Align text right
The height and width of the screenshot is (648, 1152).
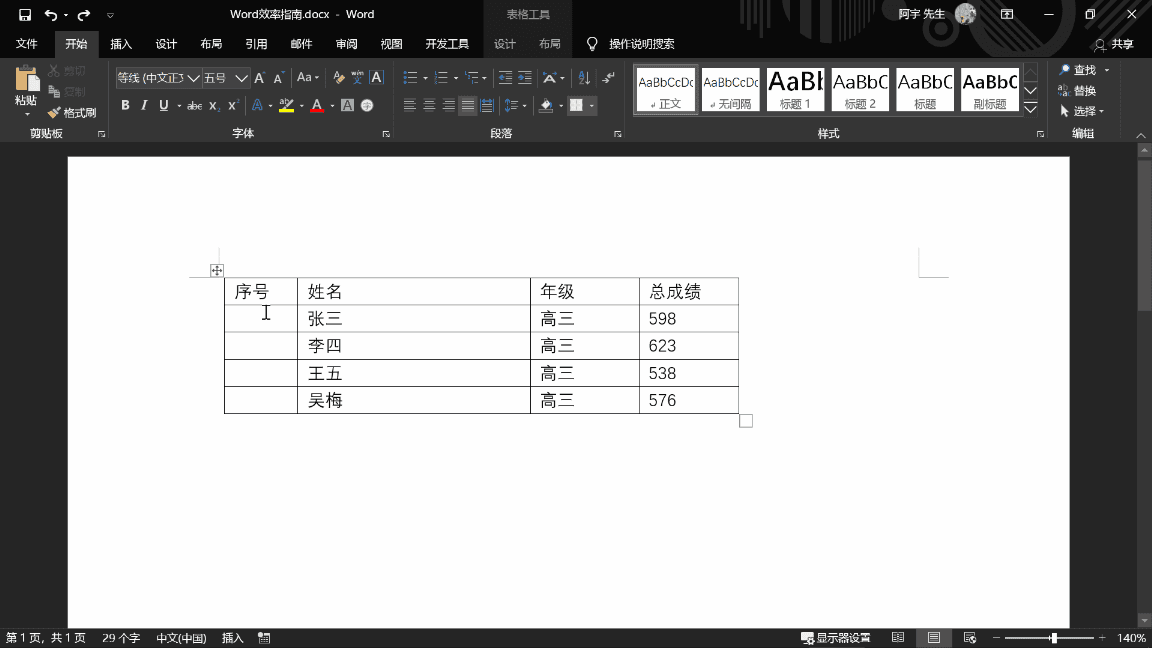pos(448,106)
